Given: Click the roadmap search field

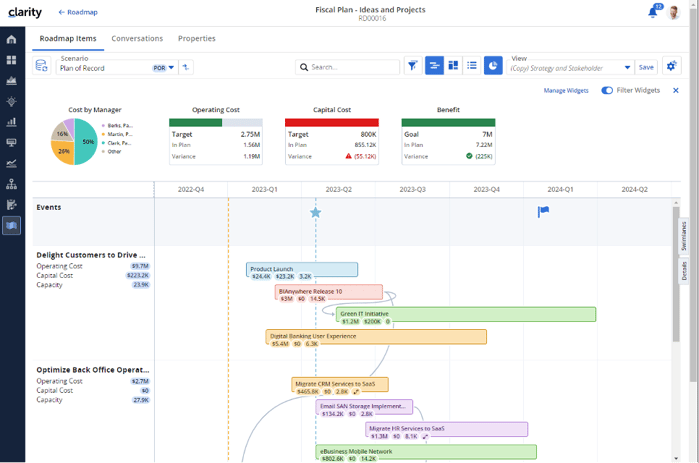Looking at the screenshot, I should 350,67.
